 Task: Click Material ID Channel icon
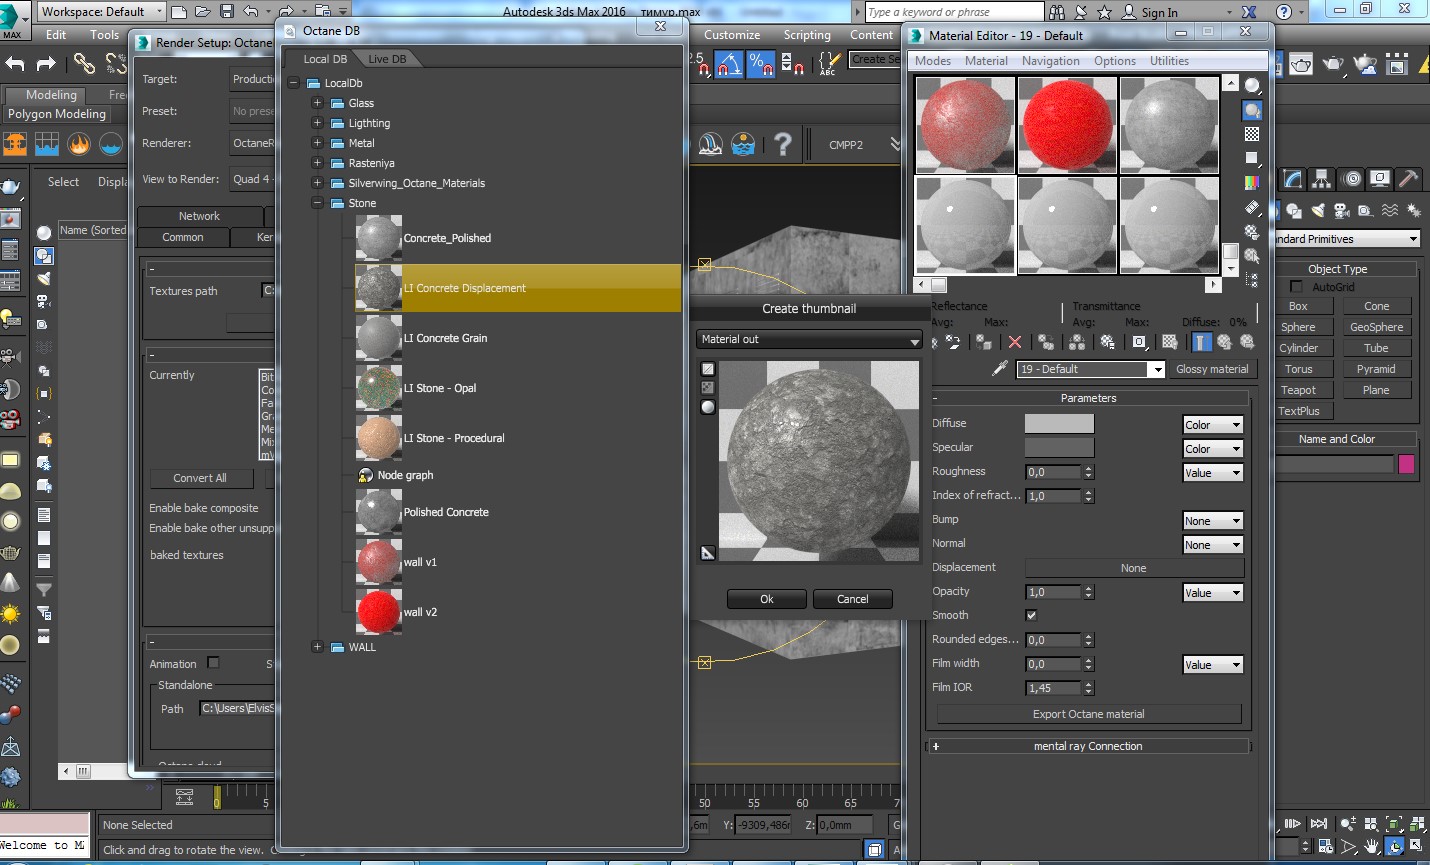click(x=1139, y=342)
